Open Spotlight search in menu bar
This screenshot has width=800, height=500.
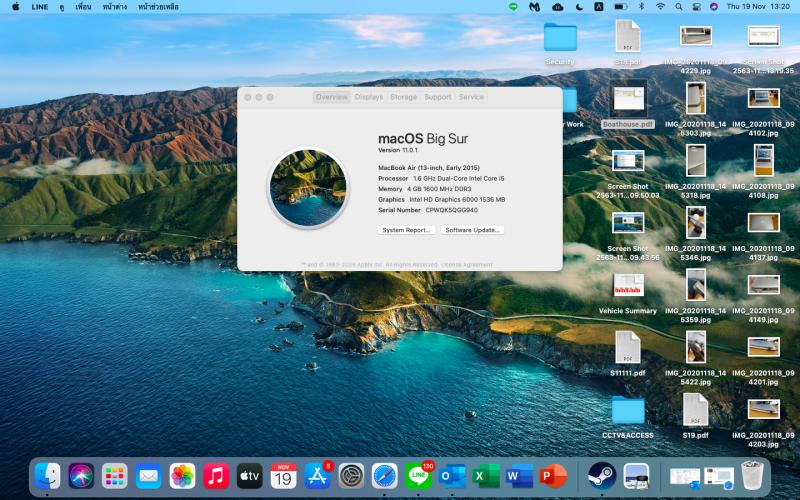coord(679,7)
